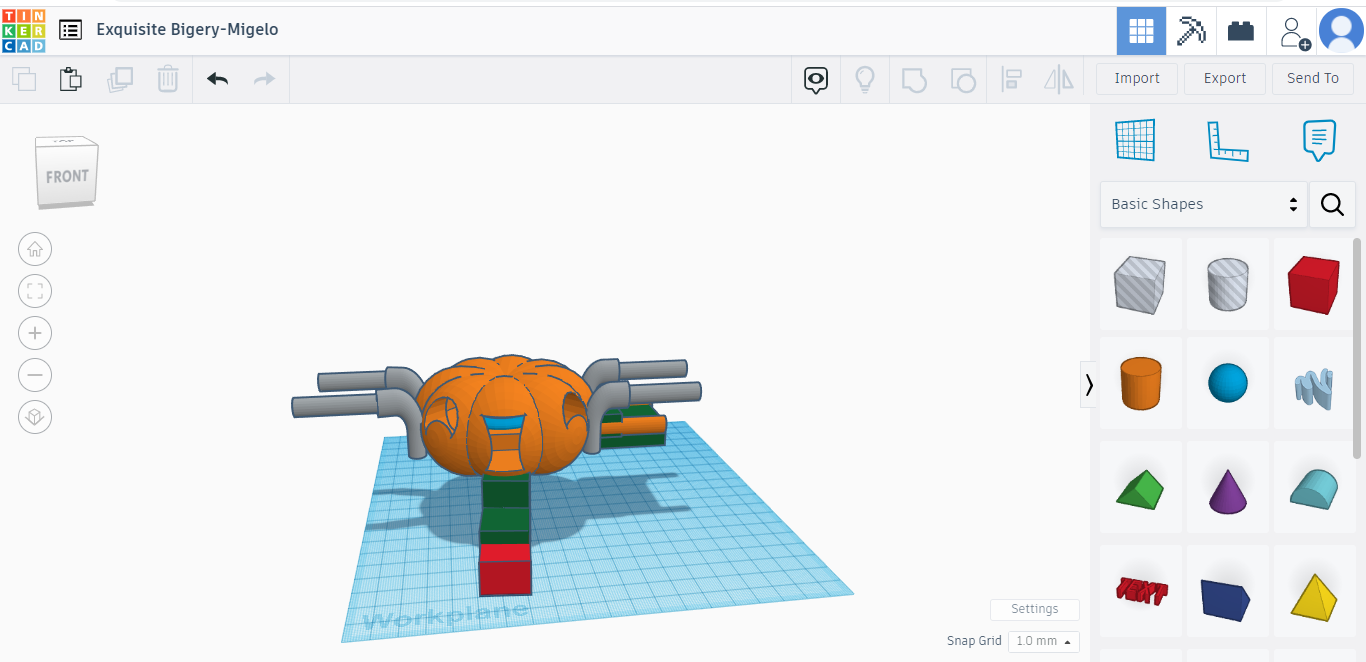The height and width of the screenshot is (662, 1366).
Task: Switch to Blocks mode with the pickaxe icon
Action: click(1190, 30)
